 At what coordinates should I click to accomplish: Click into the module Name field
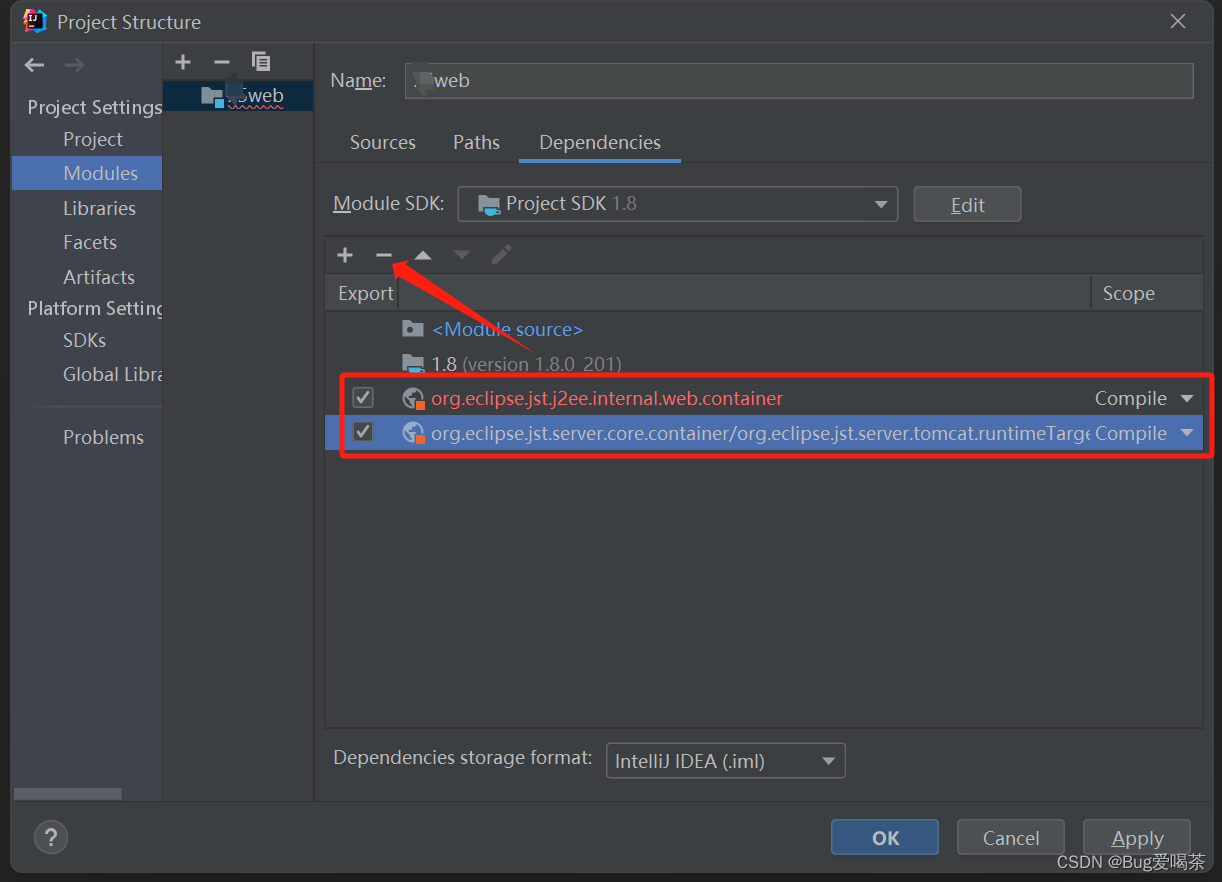(799, 81)
